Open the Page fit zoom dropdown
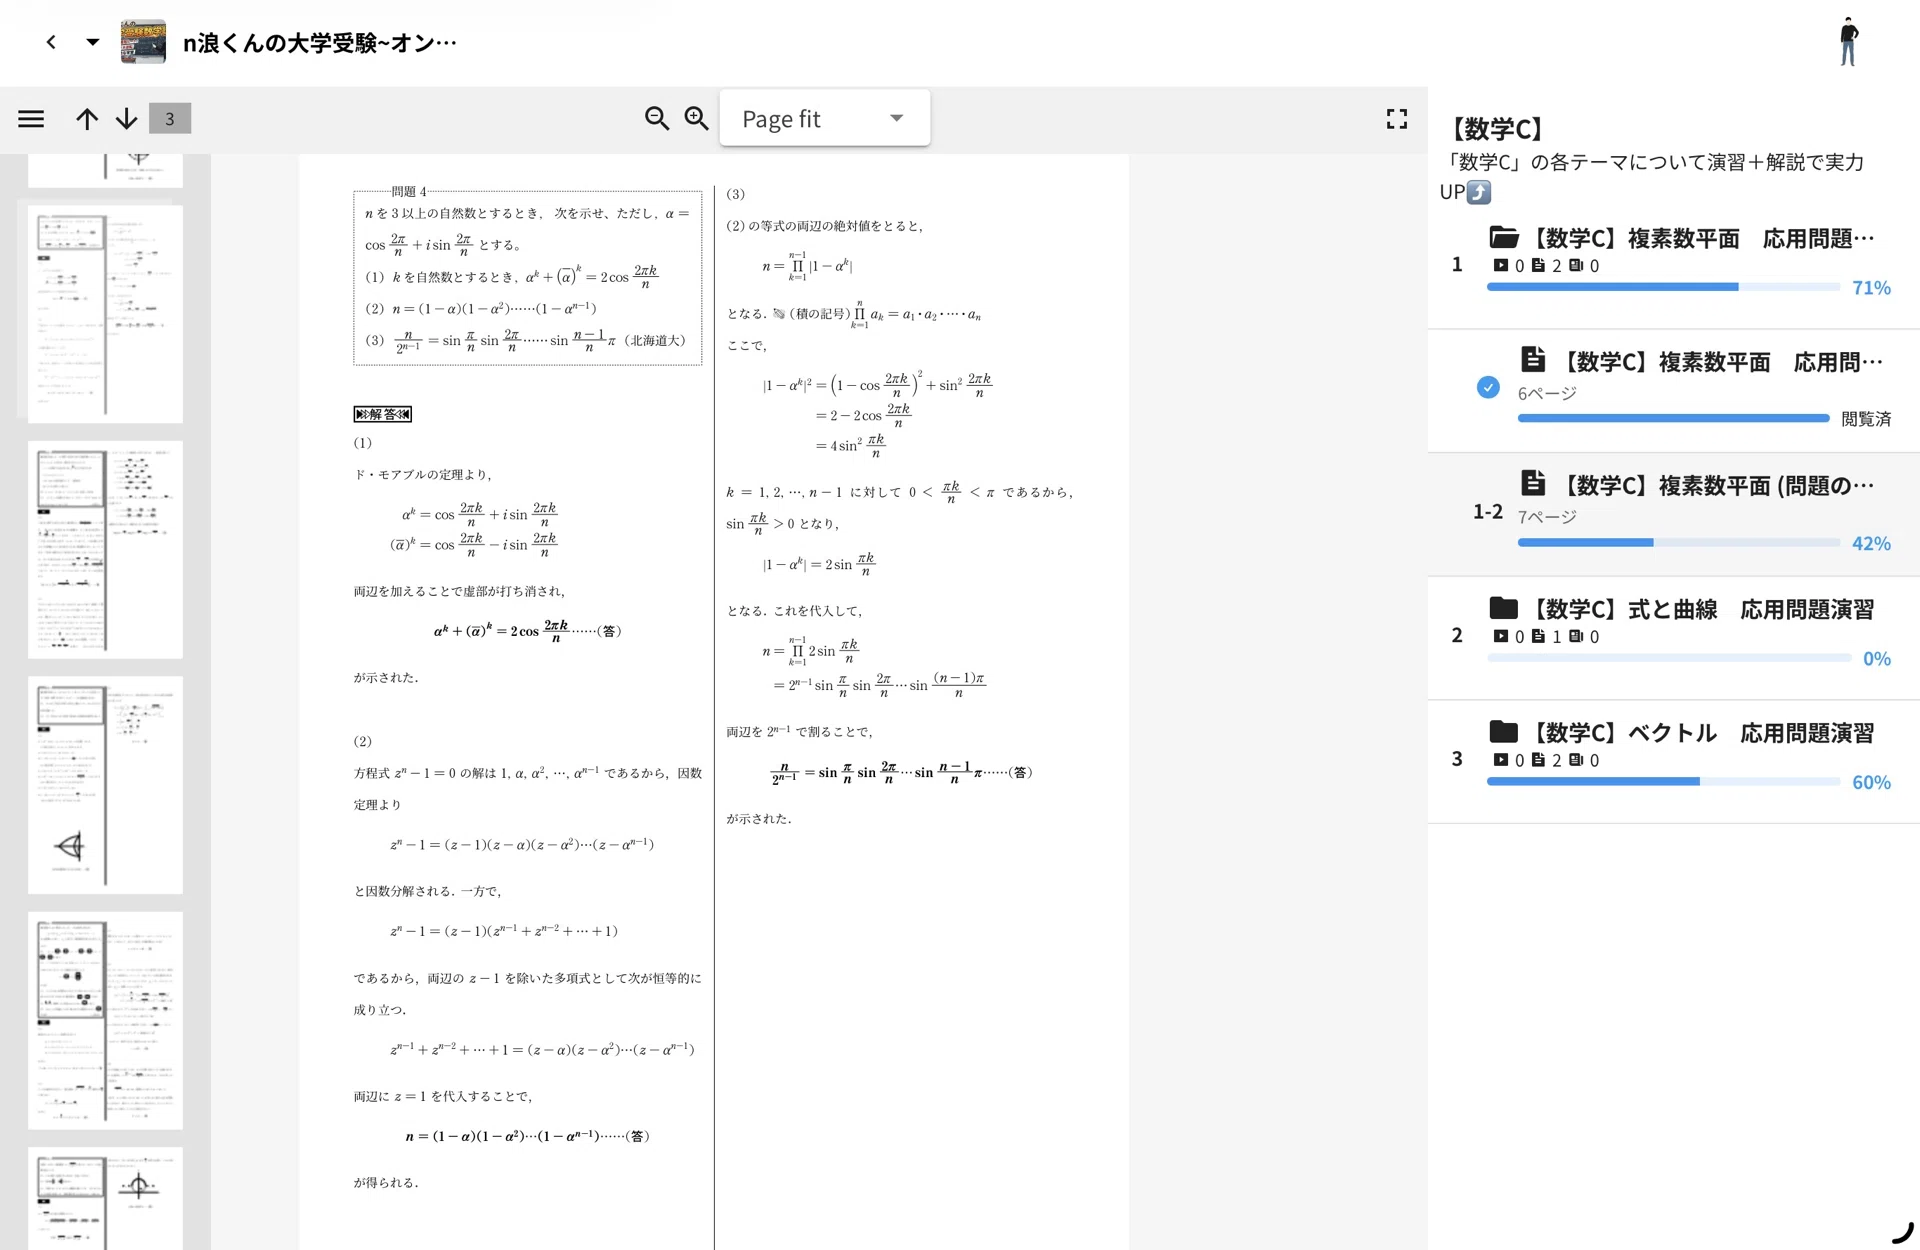This screenshot has height=1250, width=1920. pos(824,118)
